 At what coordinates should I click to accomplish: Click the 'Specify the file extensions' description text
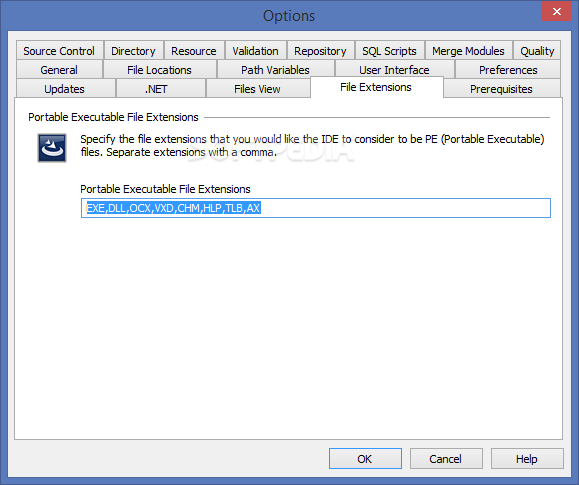tap(312, 146)
